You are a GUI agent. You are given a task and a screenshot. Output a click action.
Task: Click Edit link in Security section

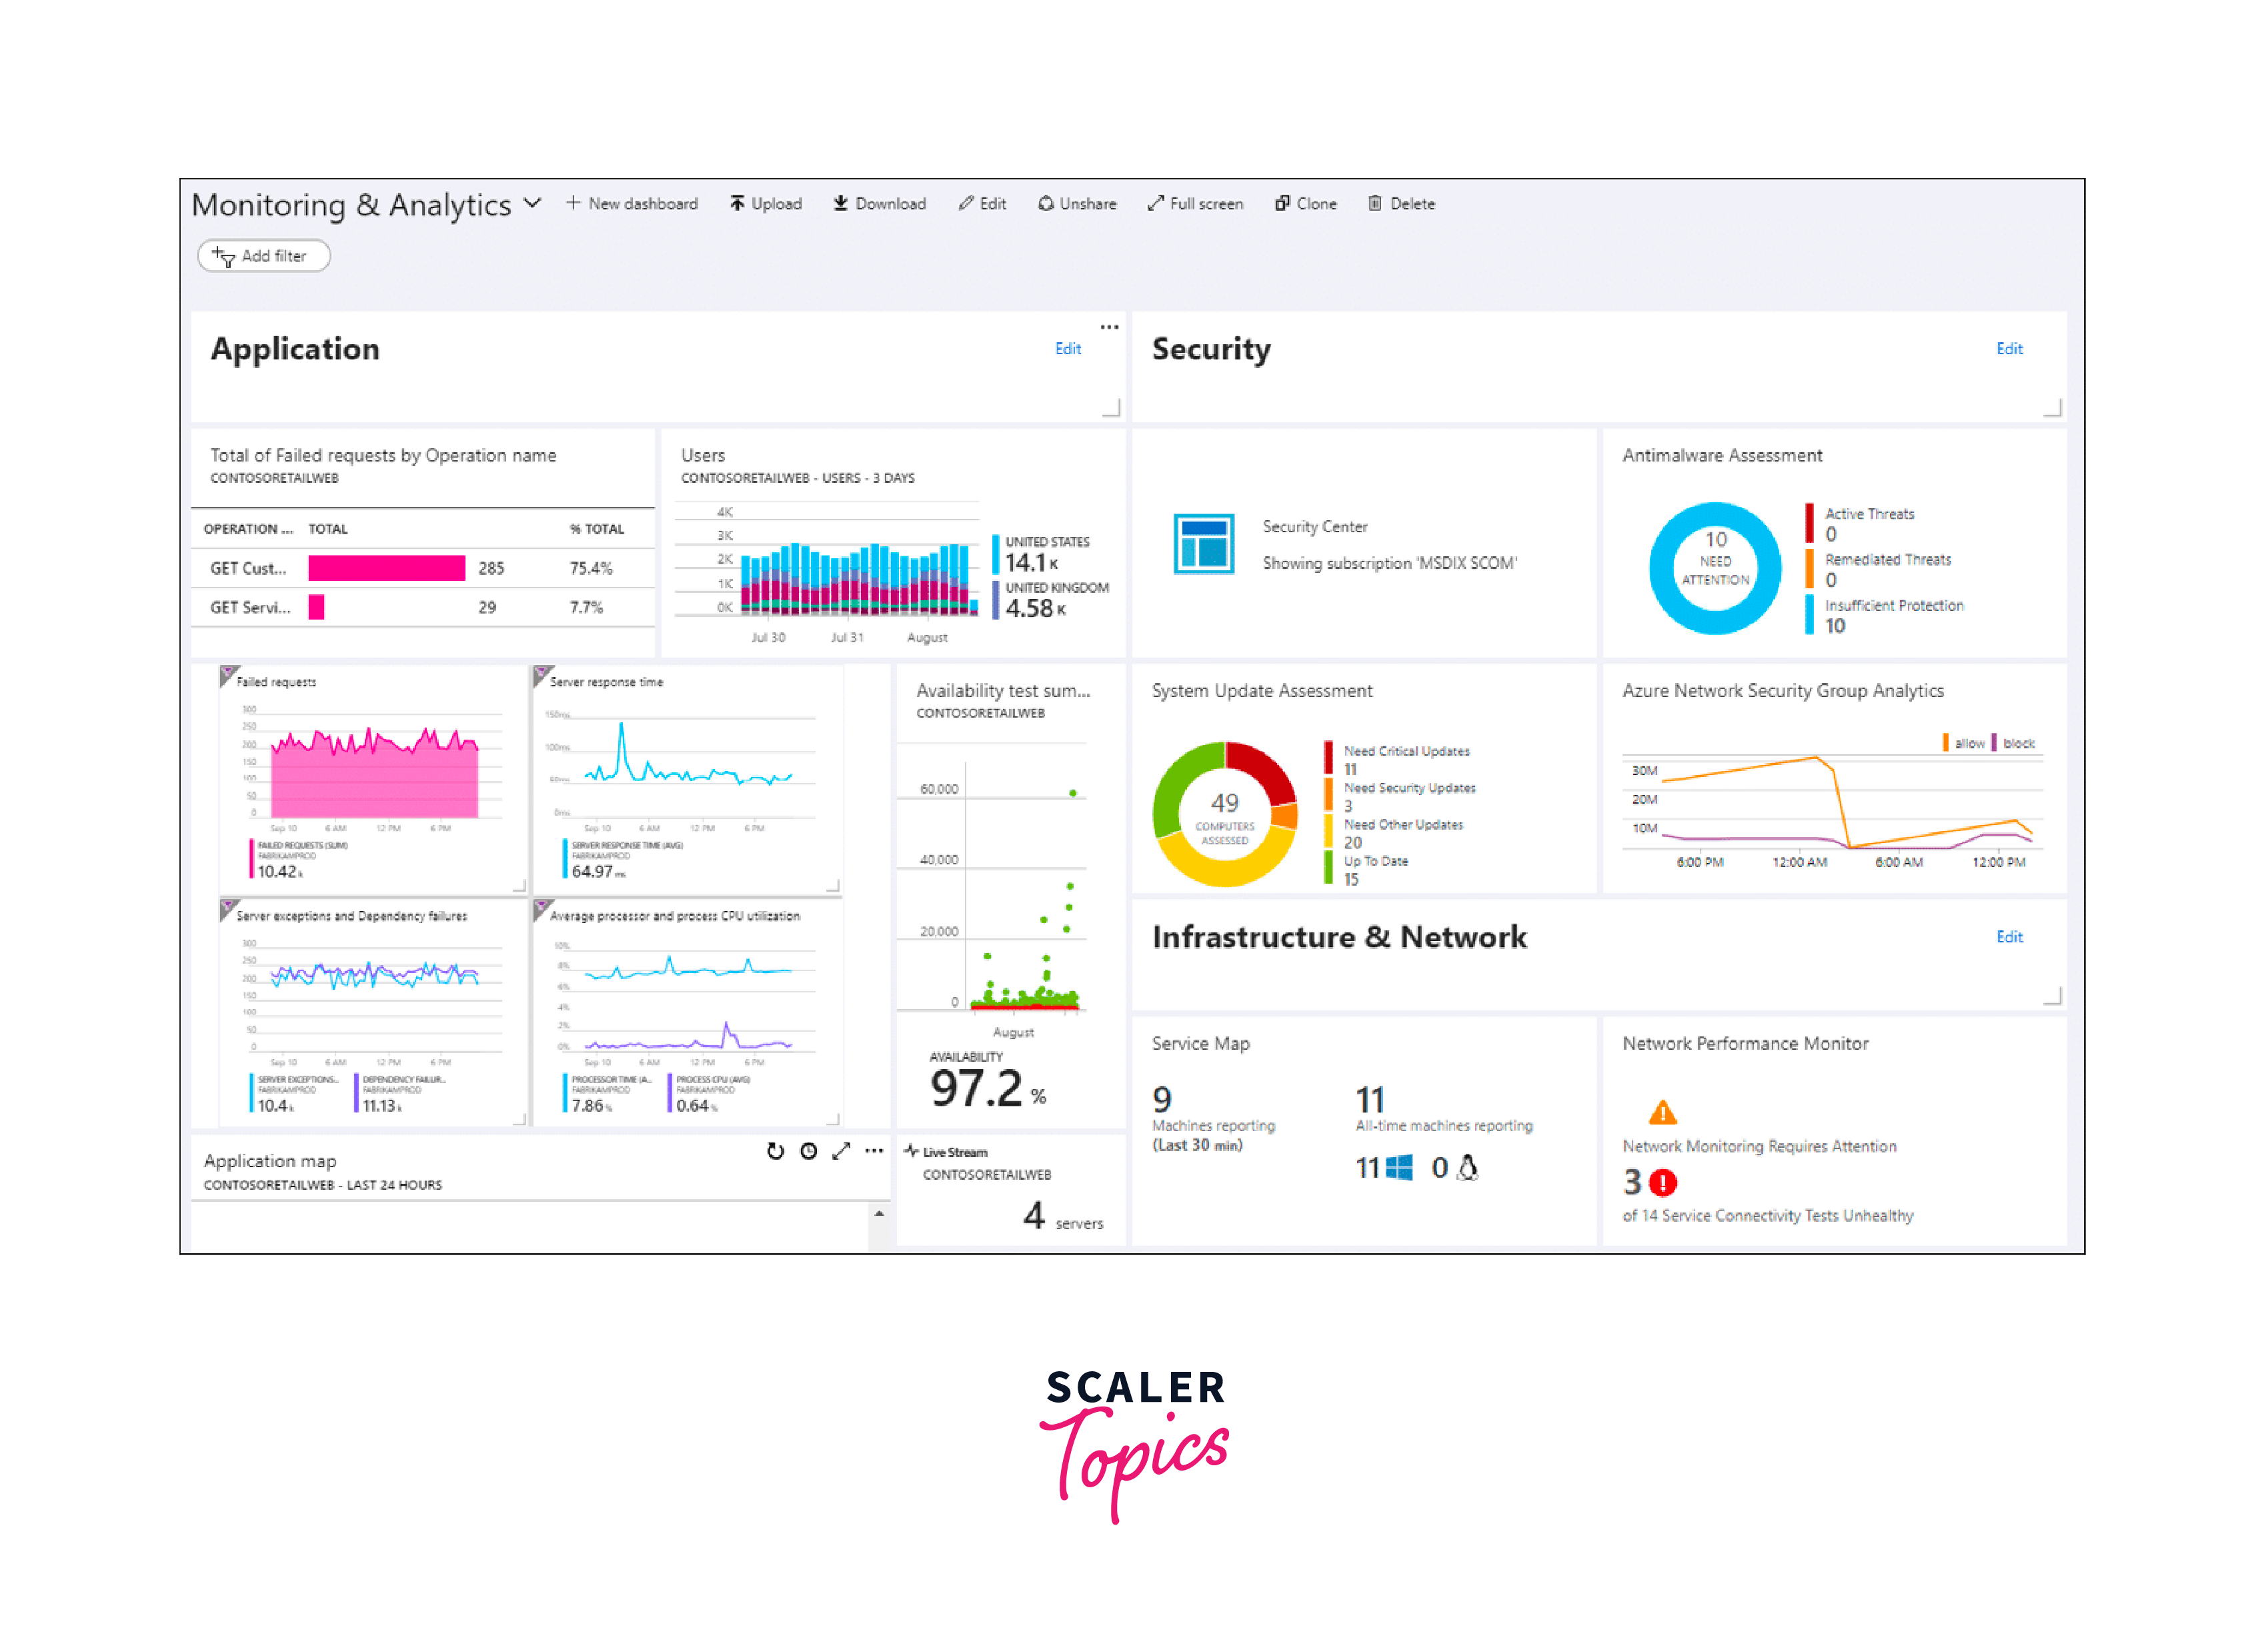coord(2009,349)
